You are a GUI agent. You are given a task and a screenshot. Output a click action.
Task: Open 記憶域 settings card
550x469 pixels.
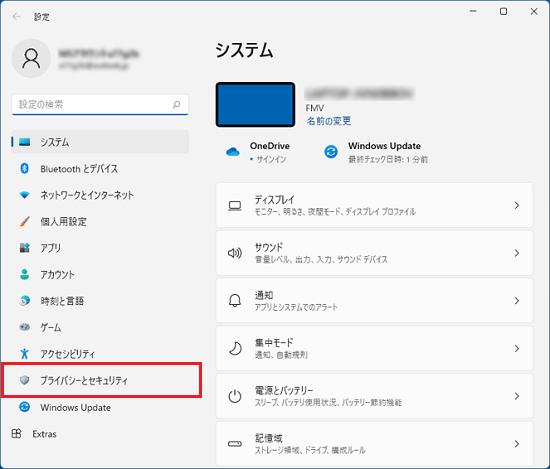coord(374,444)
